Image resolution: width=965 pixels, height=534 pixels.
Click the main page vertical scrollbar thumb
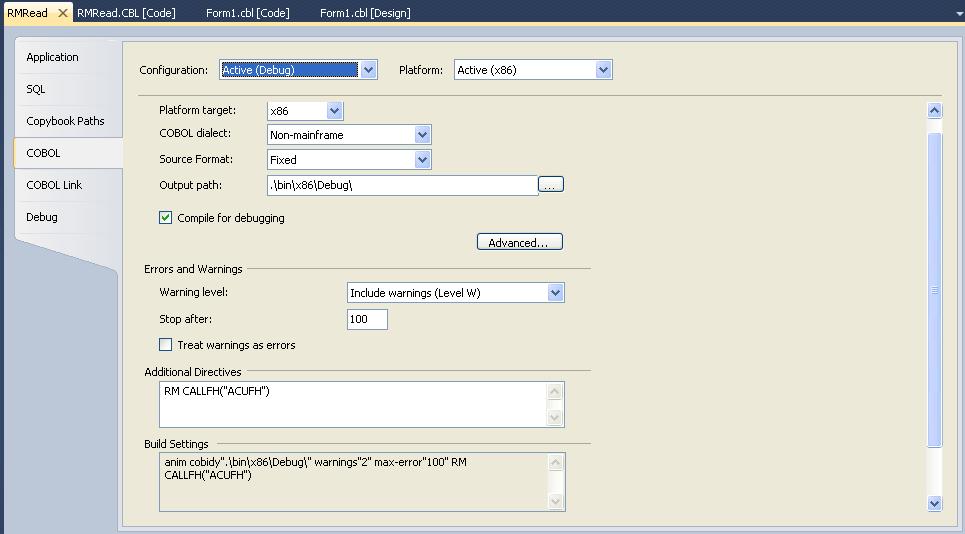pos(934,290)
